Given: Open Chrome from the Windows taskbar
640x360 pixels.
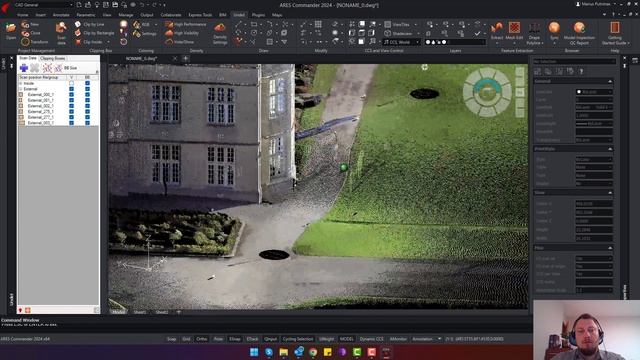Looking at the screenshot, I should pos(313,352).
